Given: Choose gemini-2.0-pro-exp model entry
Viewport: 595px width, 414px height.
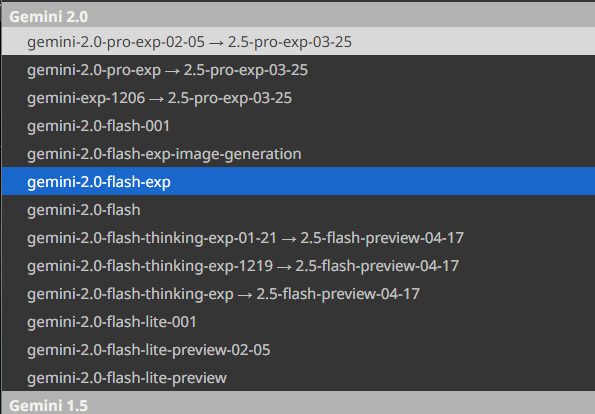Looking at the screenshot, I should (298, 69).
